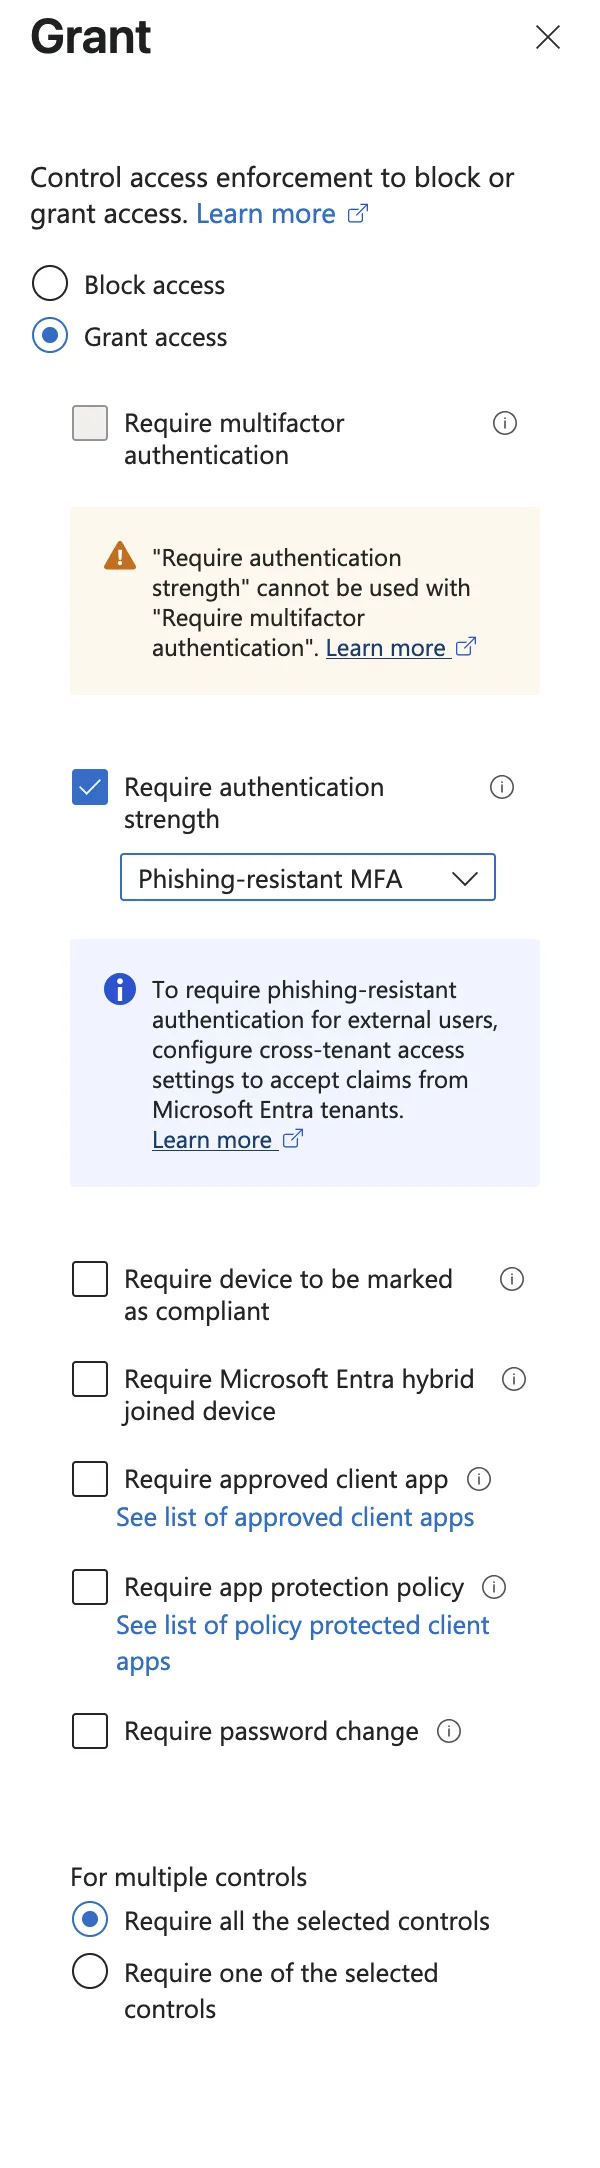
Task: Open the Phishing-resistant MFA dropdown
Action: click(308, 878)
